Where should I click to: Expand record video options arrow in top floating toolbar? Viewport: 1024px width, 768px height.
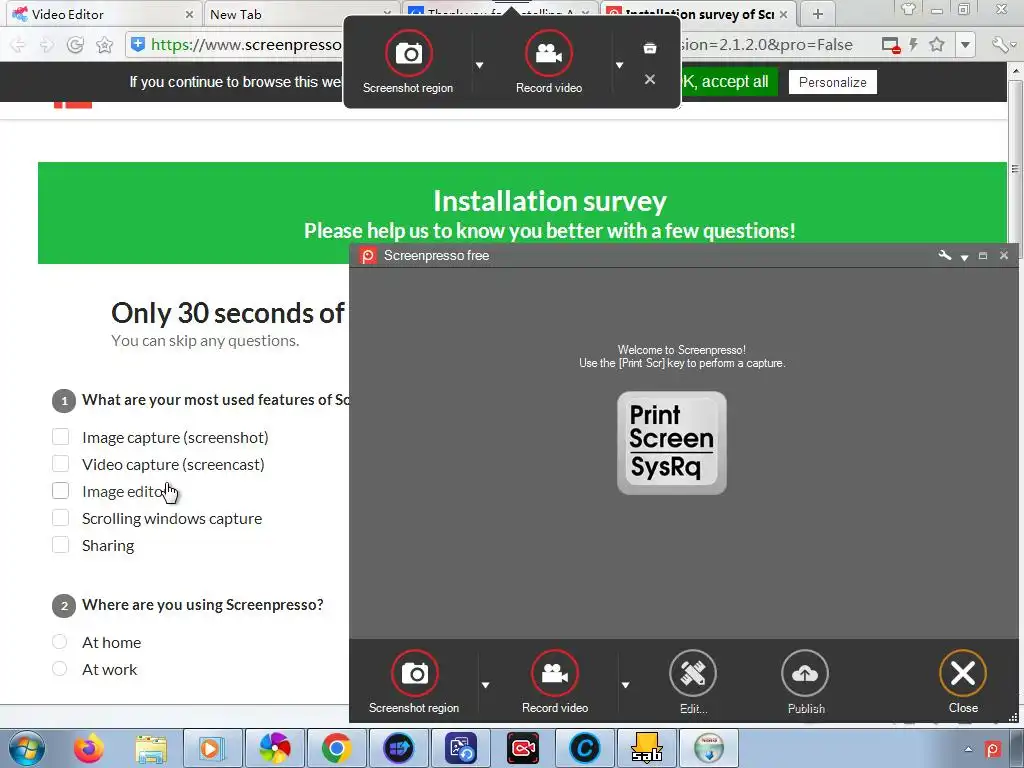619,65
